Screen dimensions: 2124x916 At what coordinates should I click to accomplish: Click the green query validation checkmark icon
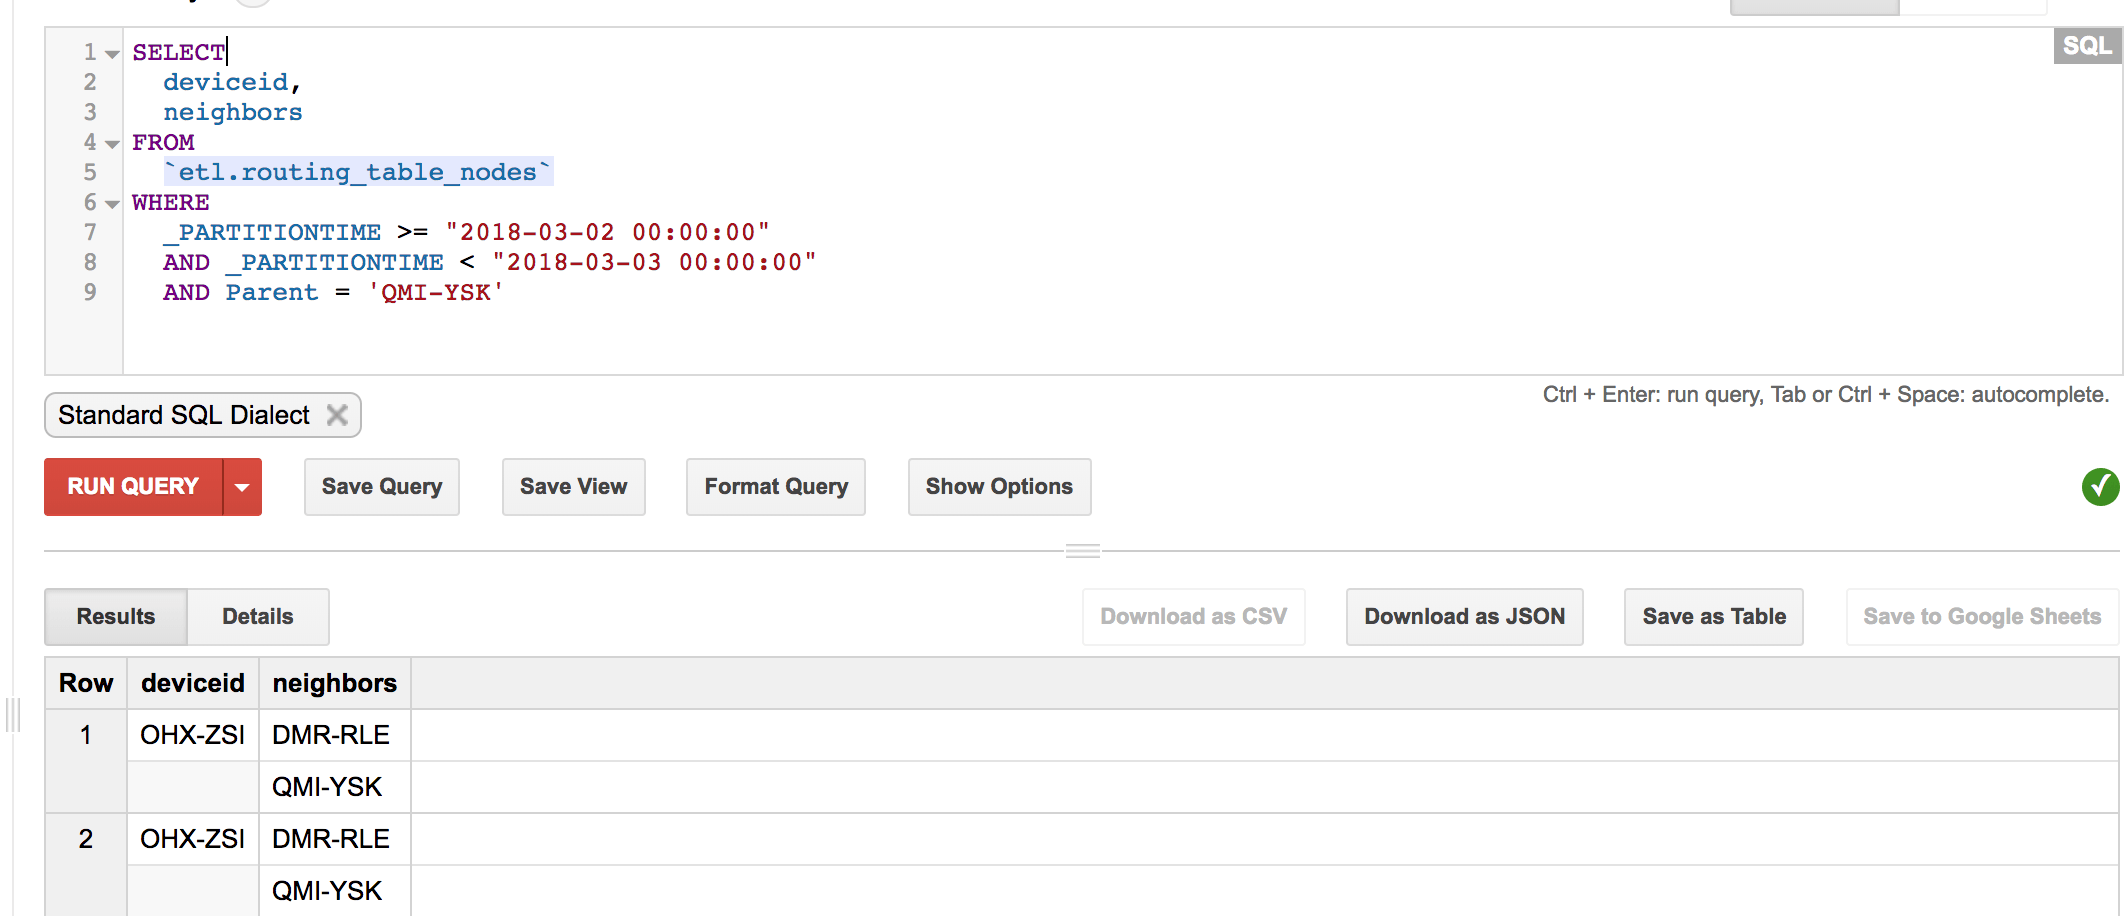[x=2099, y=487]
